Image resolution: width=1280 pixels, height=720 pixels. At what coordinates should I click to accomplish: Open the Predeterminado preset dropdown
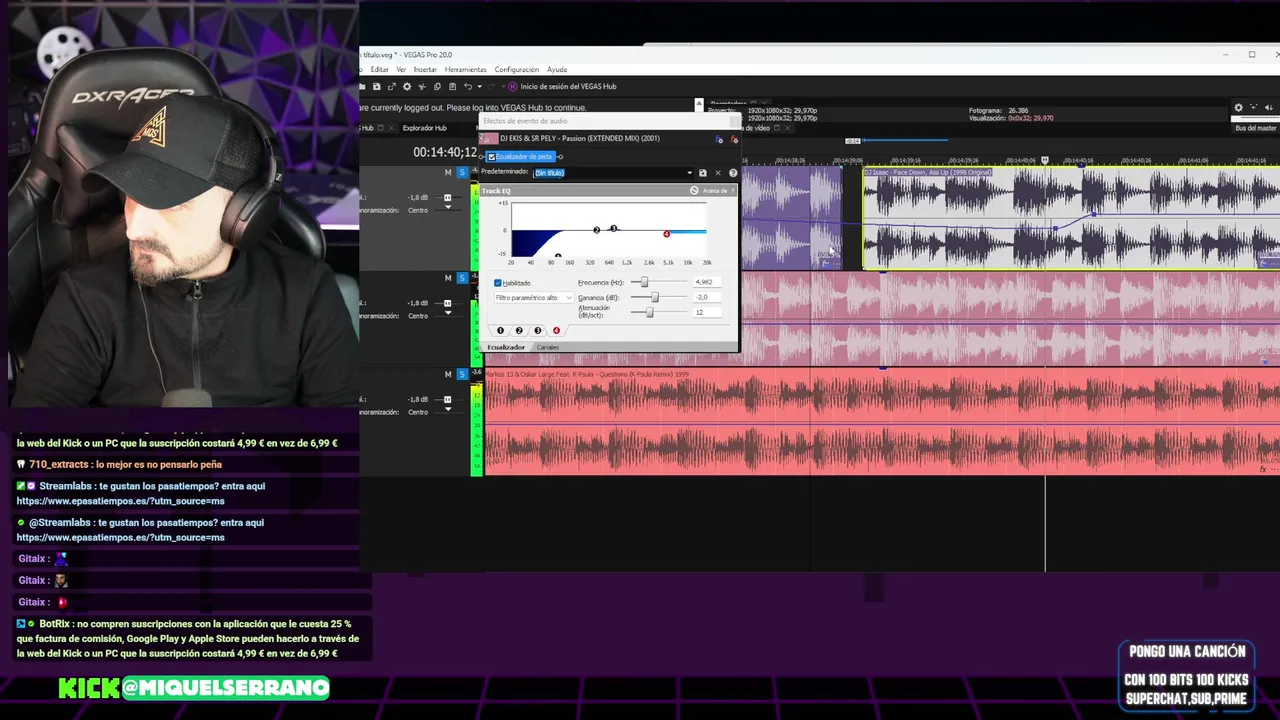pyautogui.click(x=689, y=173)
